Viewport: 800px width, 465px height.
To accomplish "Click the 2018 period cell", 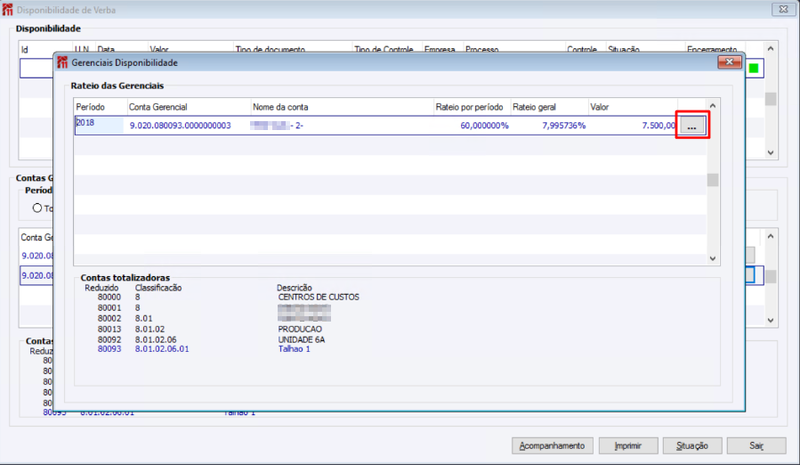I will coord(99,125).
